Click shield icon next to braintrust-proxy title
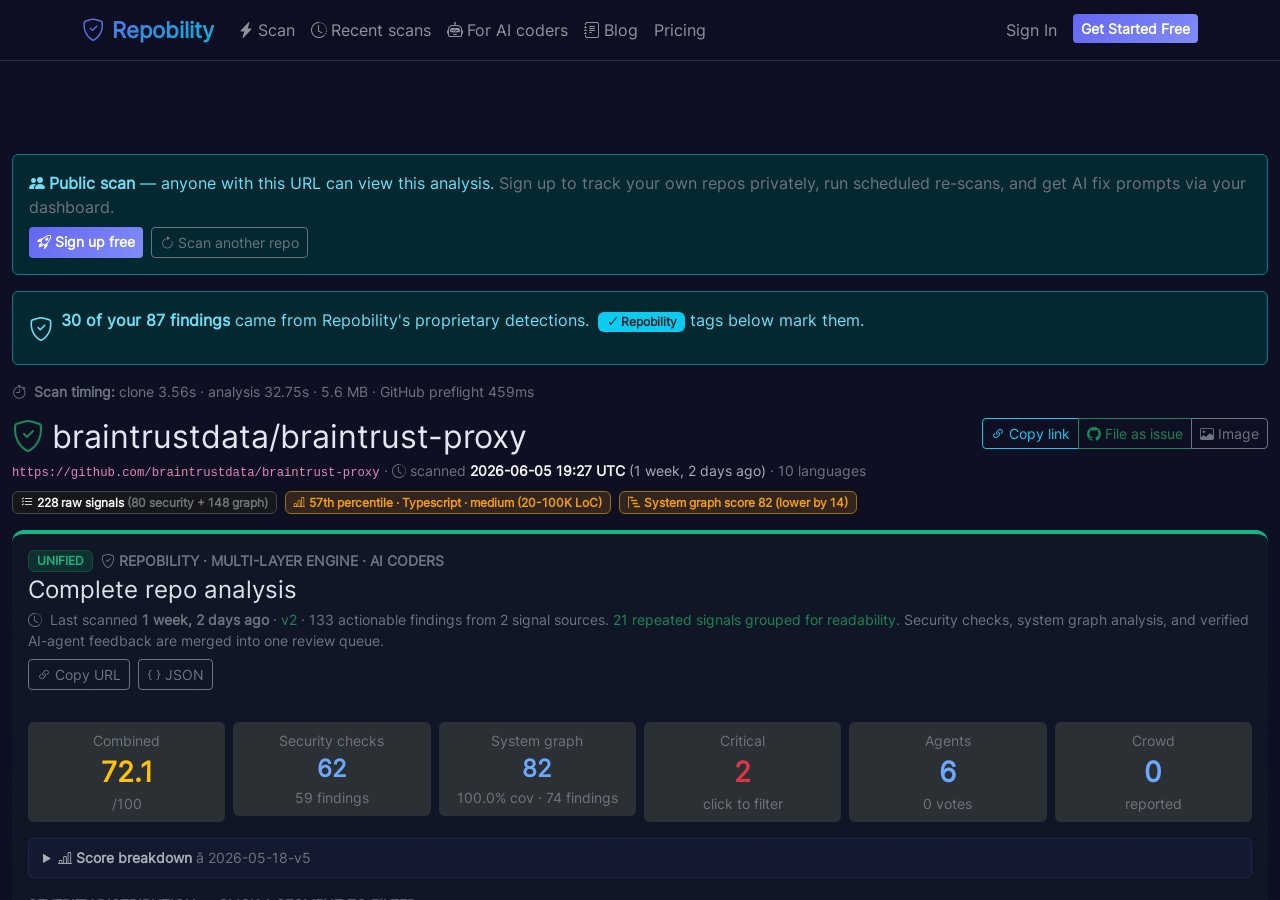Image resolution: width=1280 pixels, height=900 pixels. [x=28, y=436]
